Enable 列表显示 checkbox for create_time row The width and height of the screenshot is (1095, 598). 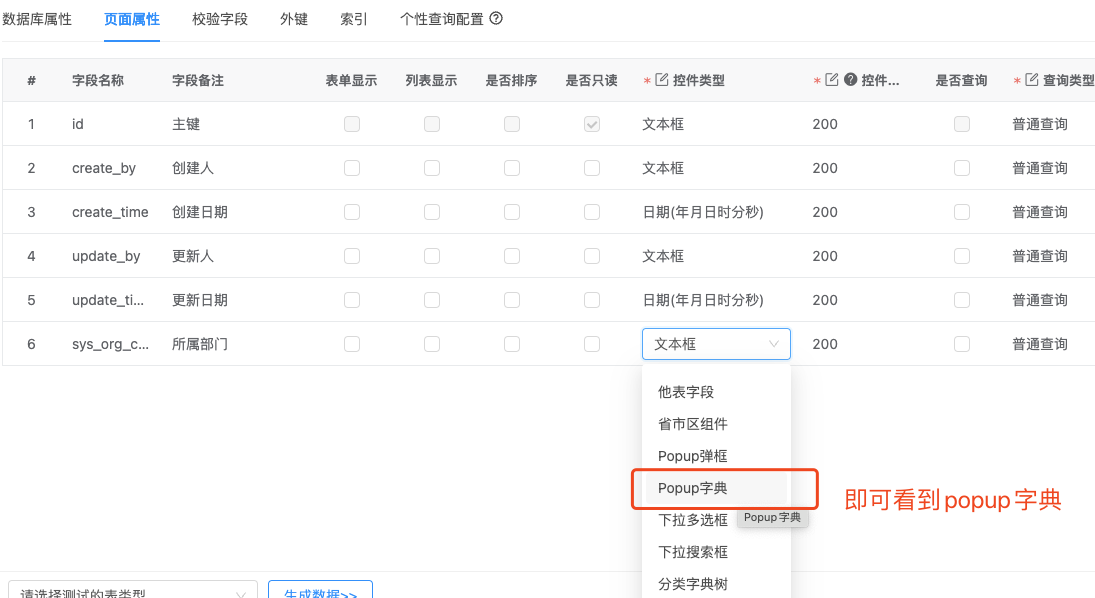point(432,212)
